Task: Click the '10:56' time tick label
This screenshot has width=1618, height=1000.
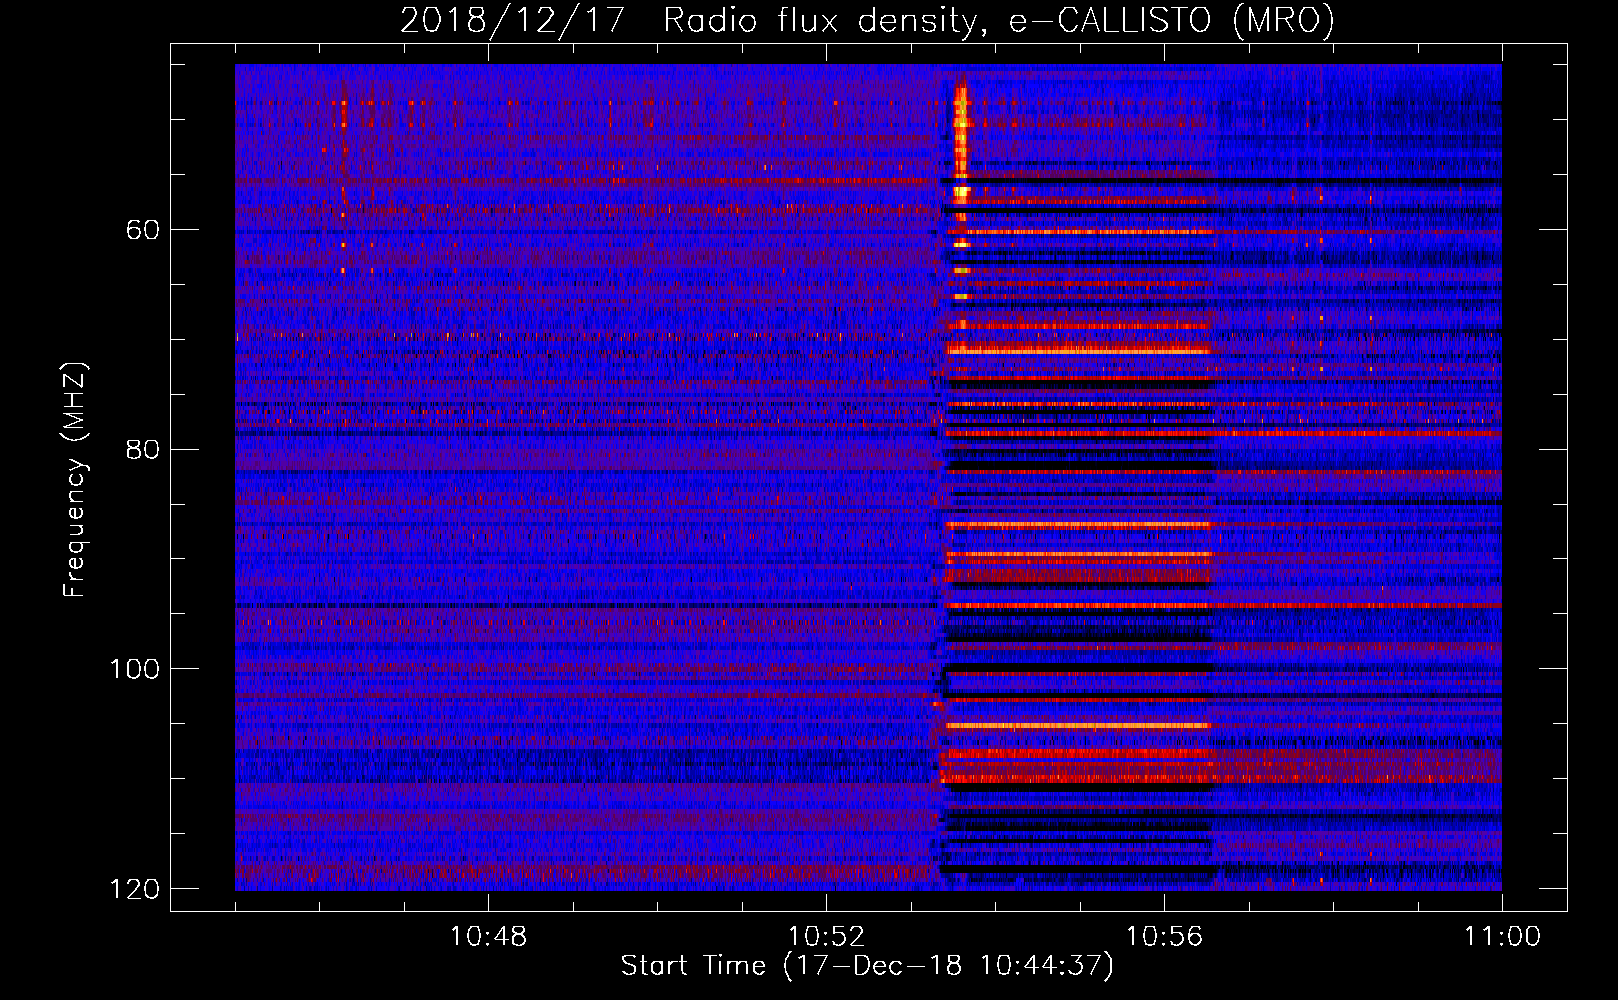Action: coord(1164,936)
